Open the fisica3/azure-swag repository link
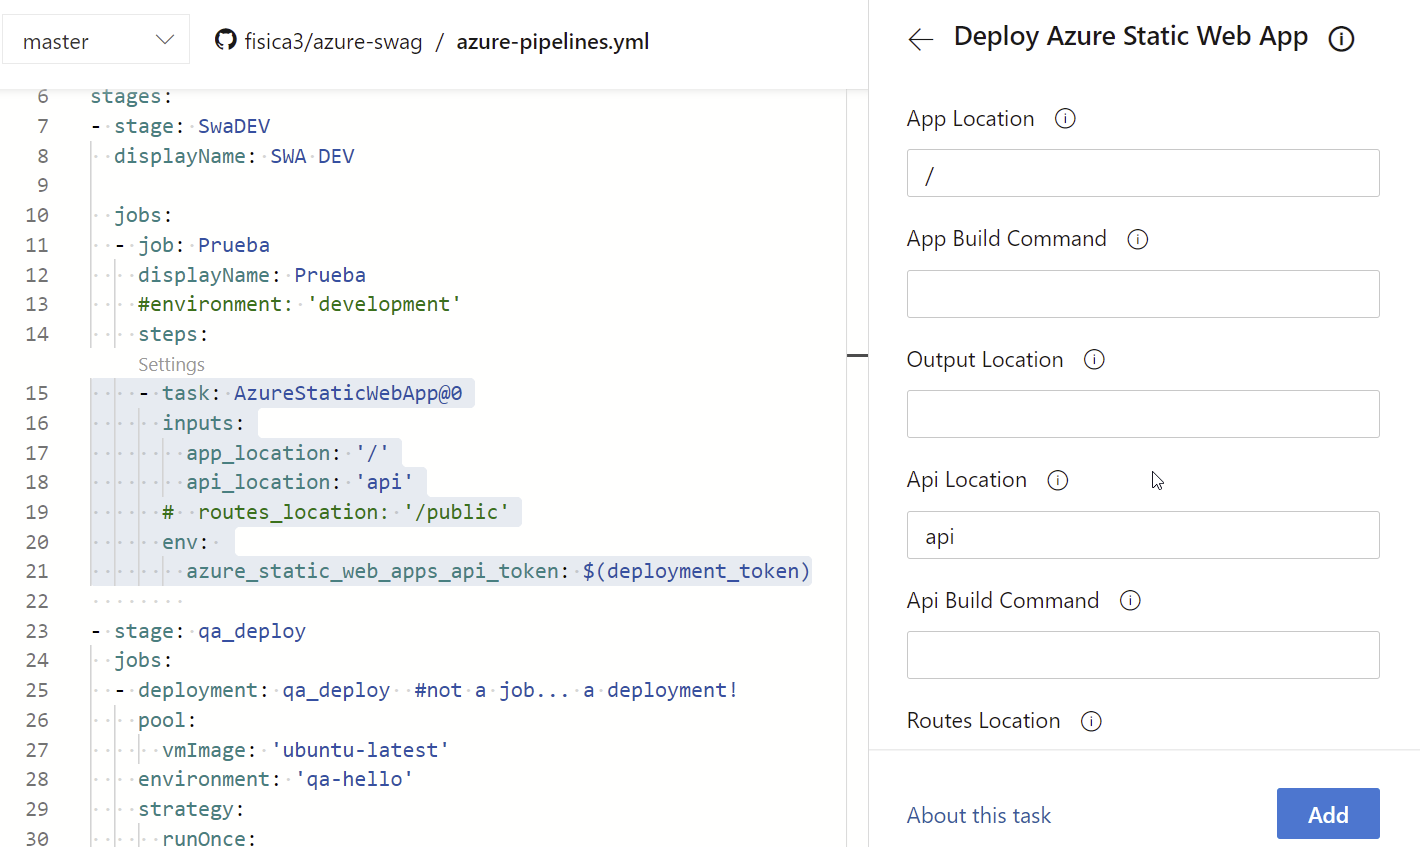This screenshot has height=847, width=1420. [x=333, y=42]
